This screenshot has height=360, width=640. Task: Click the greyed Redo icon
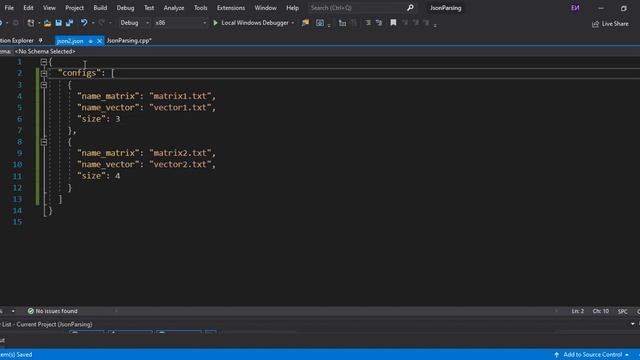tap(101, 23)
